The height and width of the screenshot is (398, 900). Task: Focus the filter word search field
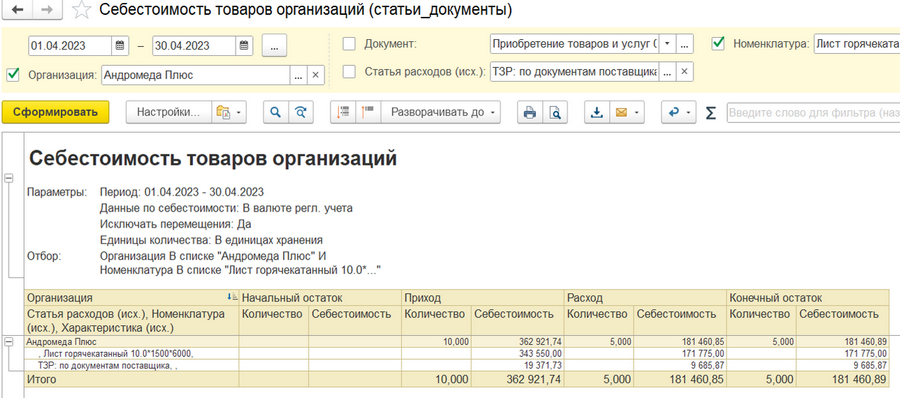(x=813, y=113)
